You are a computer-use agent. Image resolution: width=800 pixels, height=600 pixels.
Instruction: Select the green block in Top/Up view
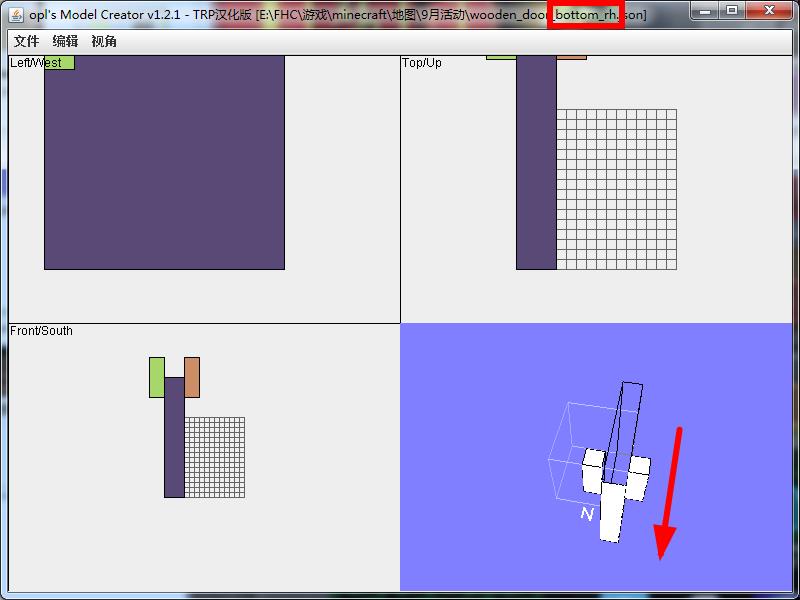(x=501, y=57)
